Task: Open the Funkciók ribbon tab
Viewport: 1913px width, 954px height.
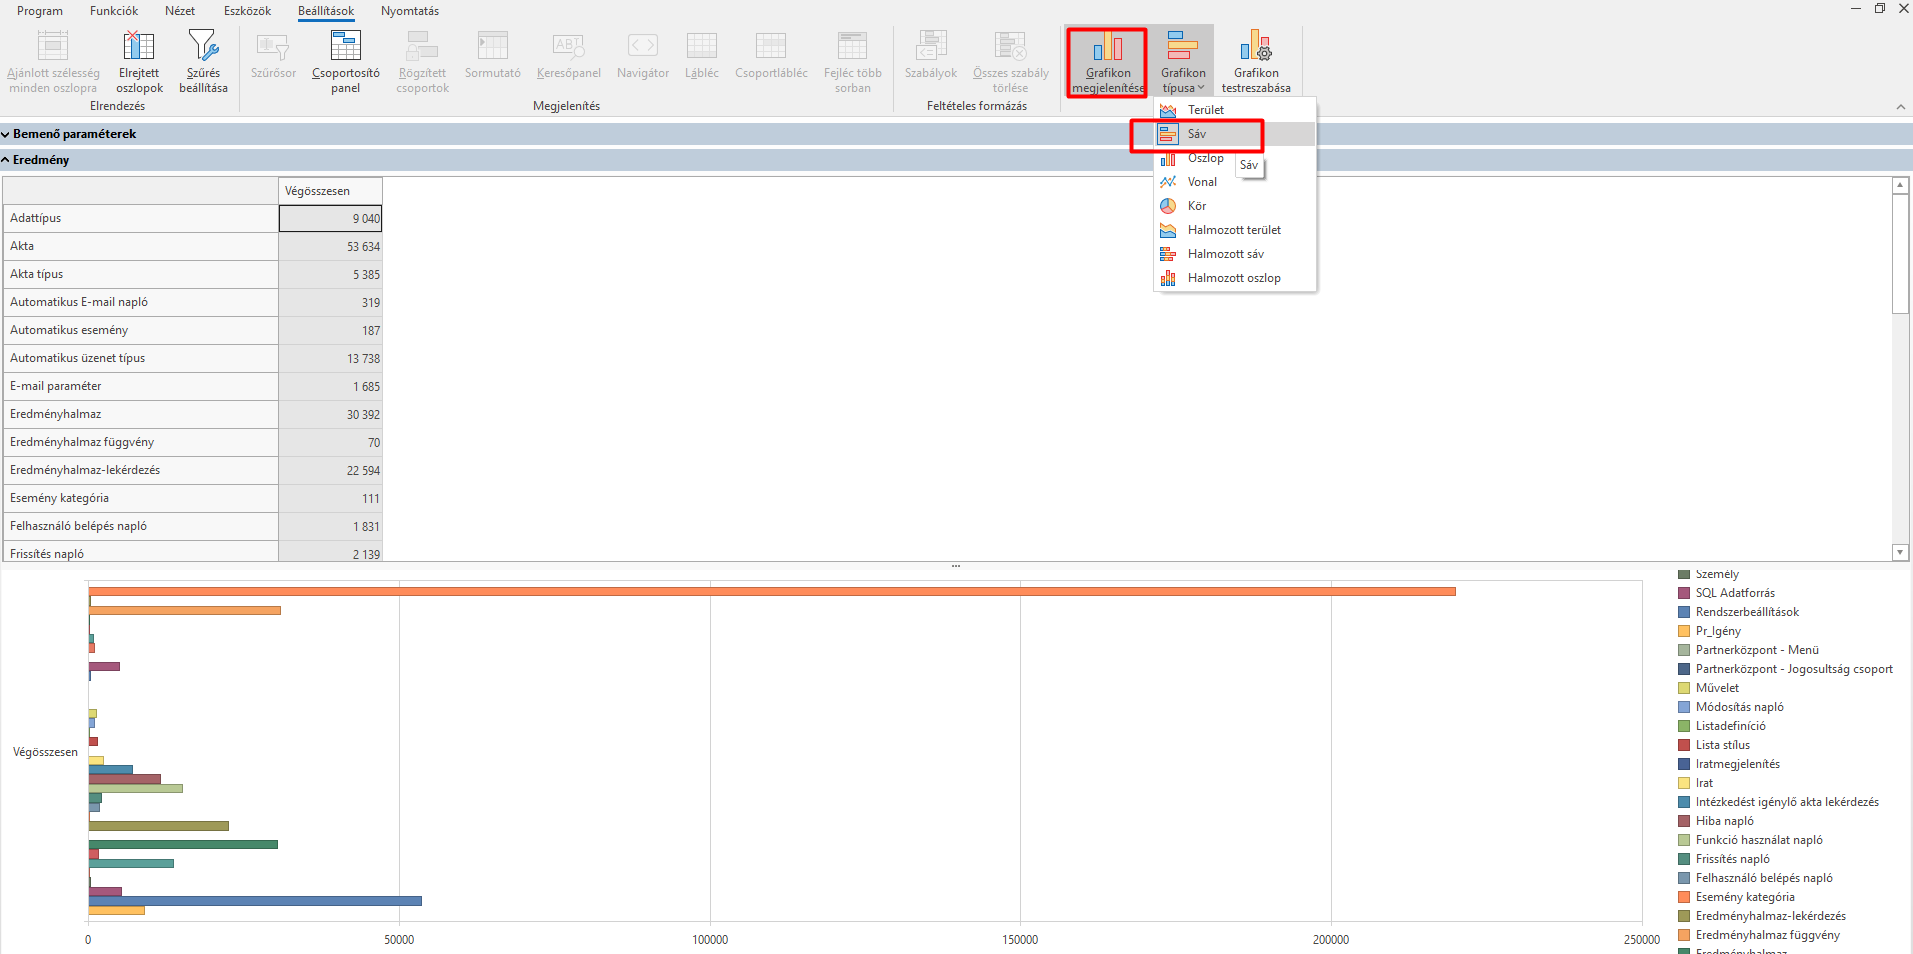Action: coord(114,11)
